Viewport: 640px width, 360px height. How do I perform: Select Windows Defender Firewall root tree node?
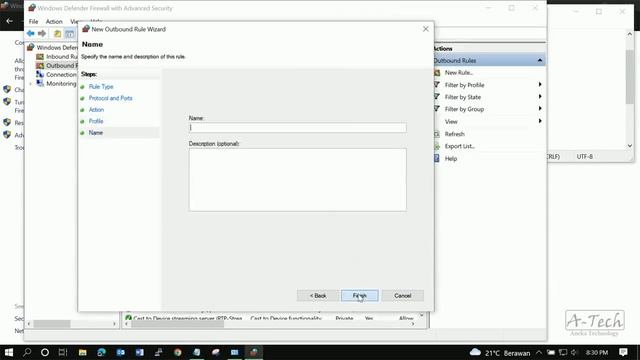point(57,47)
